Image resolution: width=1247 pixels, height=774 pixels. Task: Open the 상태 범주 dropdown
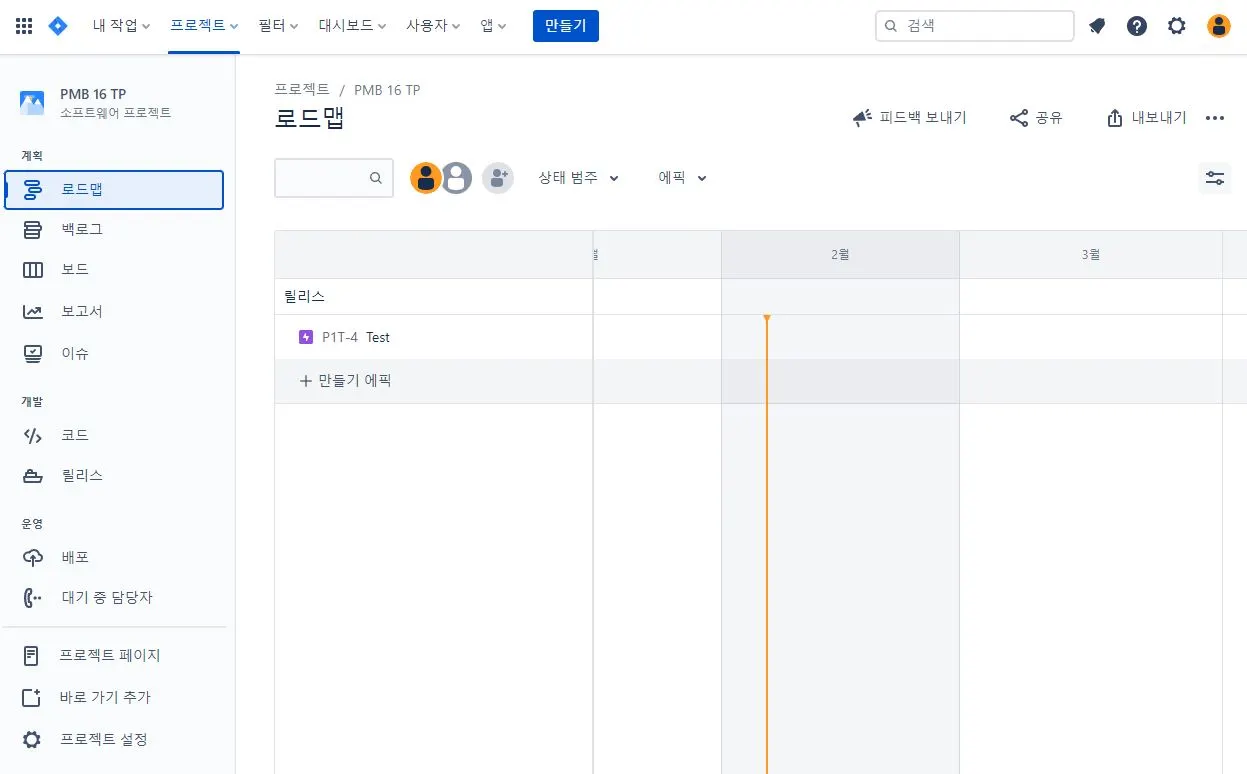[x=578, y=177]
